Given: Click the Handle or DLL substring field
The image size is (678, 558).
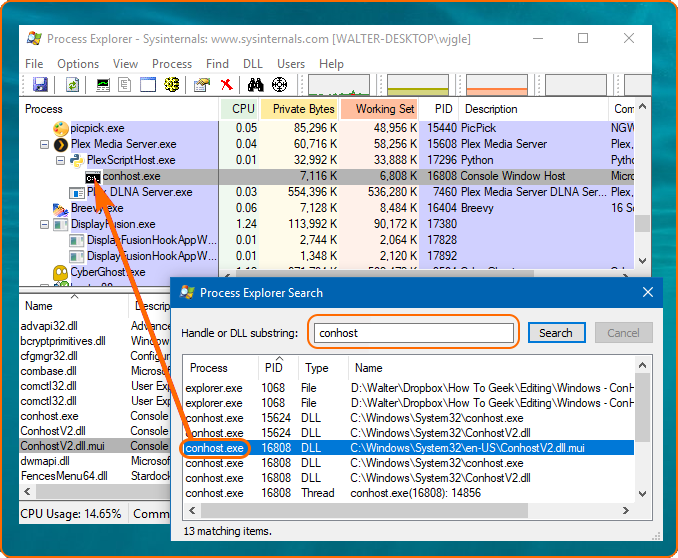Looking at the screenshot, I should point(413,333).
